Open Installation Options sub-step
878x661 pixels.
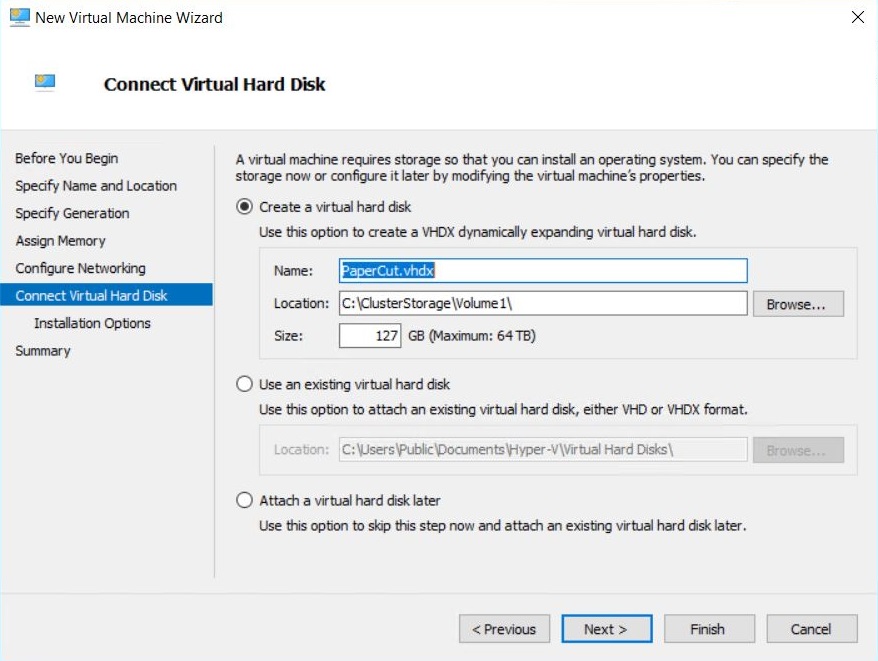pos(92,323)
